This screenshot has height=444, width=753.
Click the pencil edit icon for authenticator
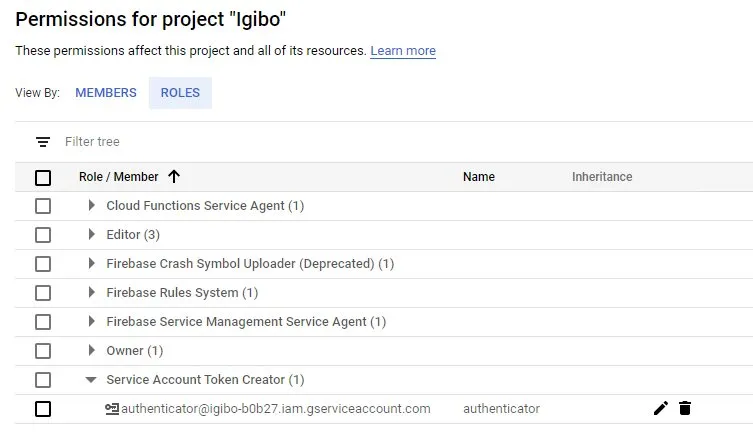[x=660, y=408]
